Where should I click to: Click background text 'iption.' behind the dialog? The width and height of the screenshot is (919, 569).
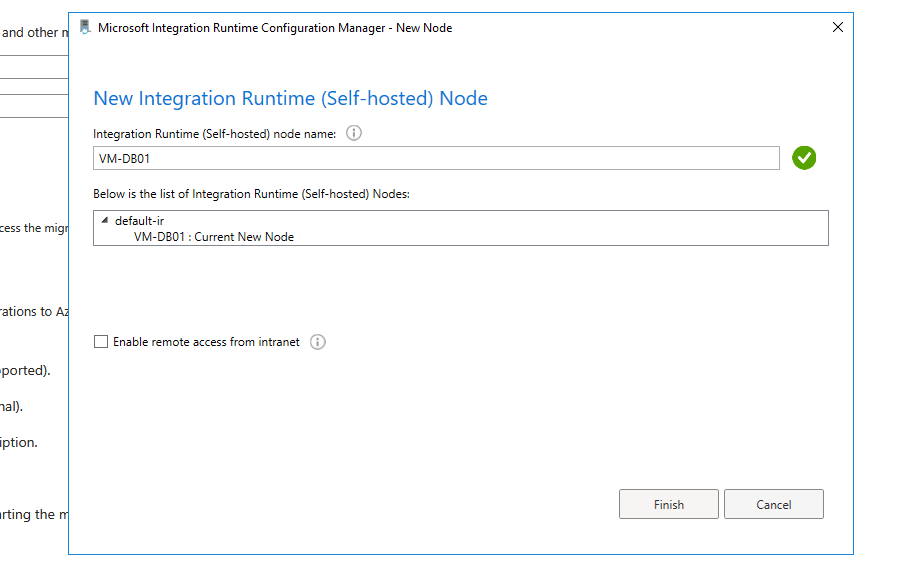tap(19, 442)
